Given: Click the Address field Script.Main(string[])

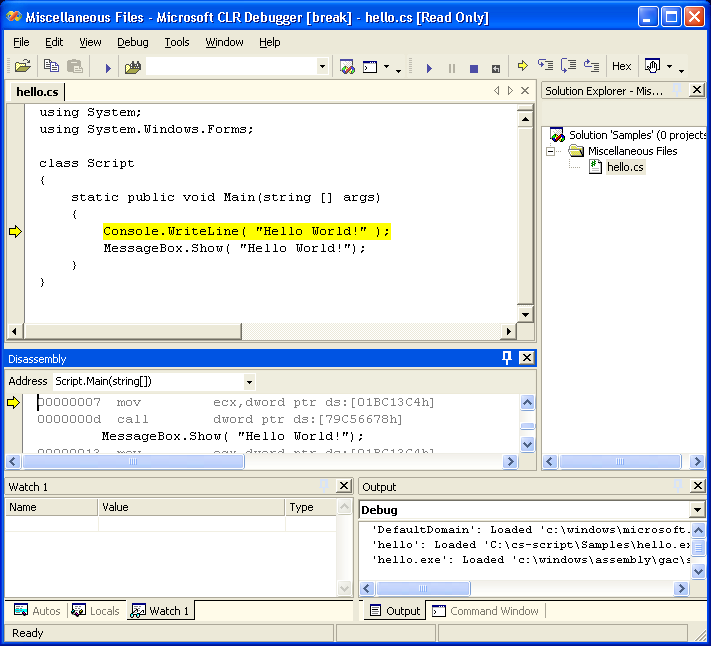Looking at the screenshot, I should [x=148, y=382].
